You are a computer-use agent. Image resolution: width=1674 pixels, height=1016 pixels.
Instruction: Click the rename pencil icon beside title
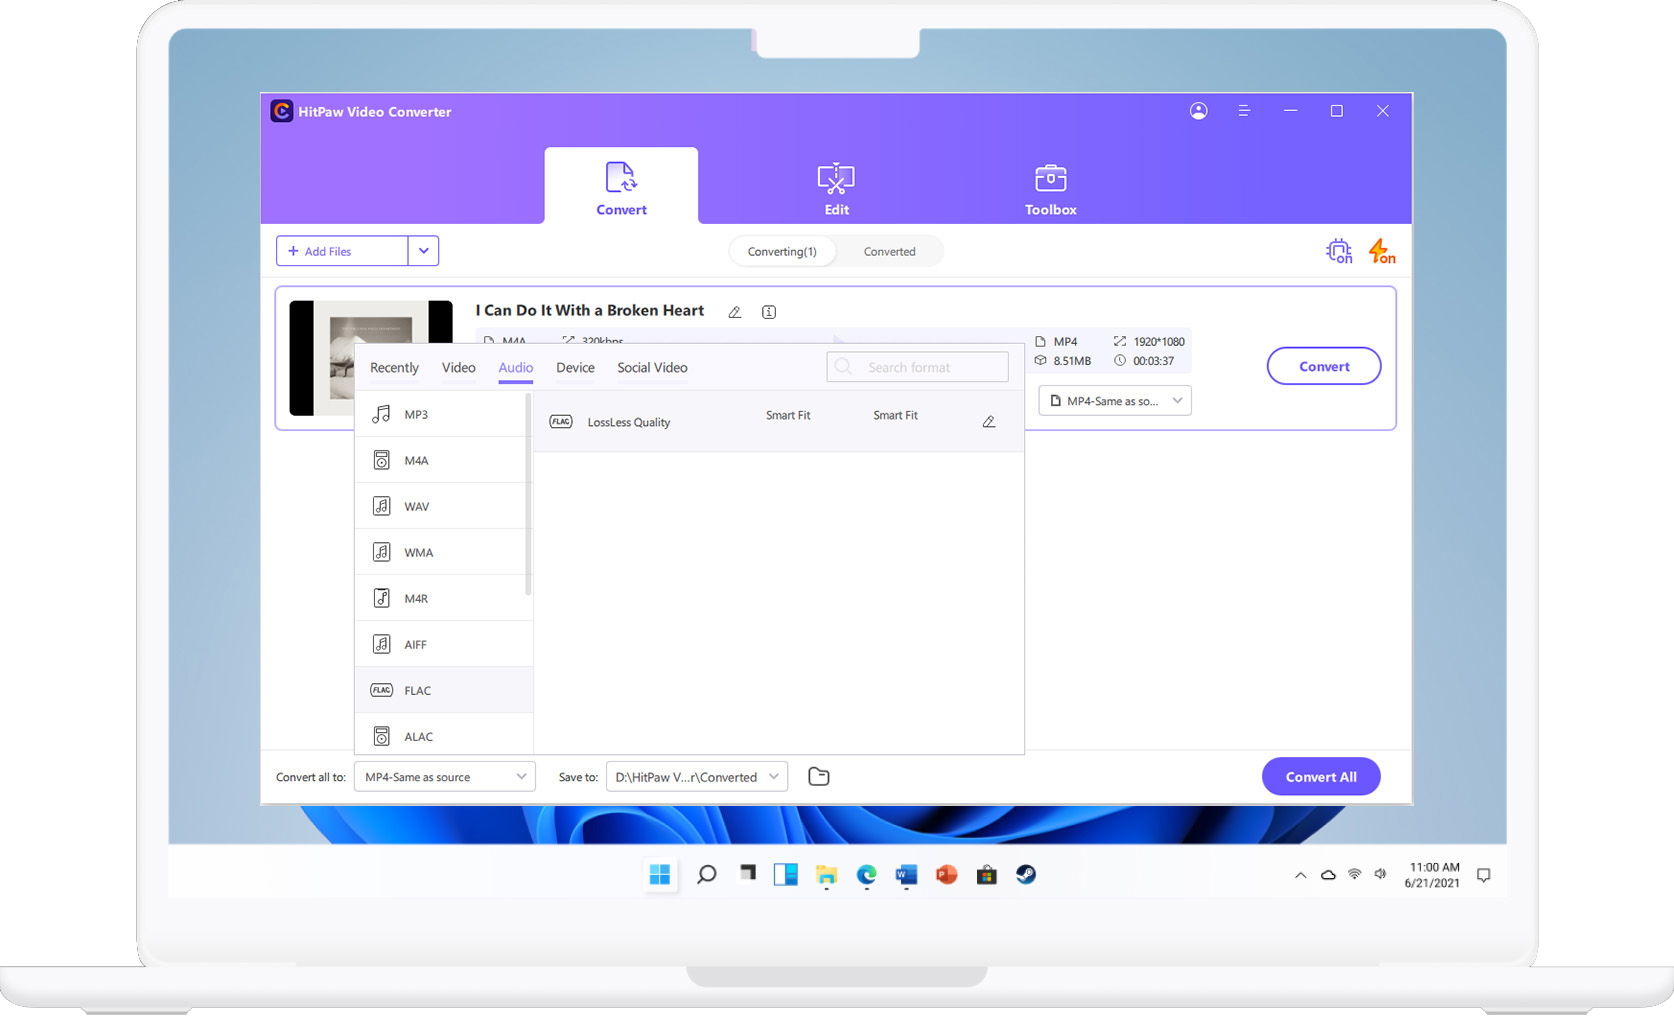click(x=735, y=312)
